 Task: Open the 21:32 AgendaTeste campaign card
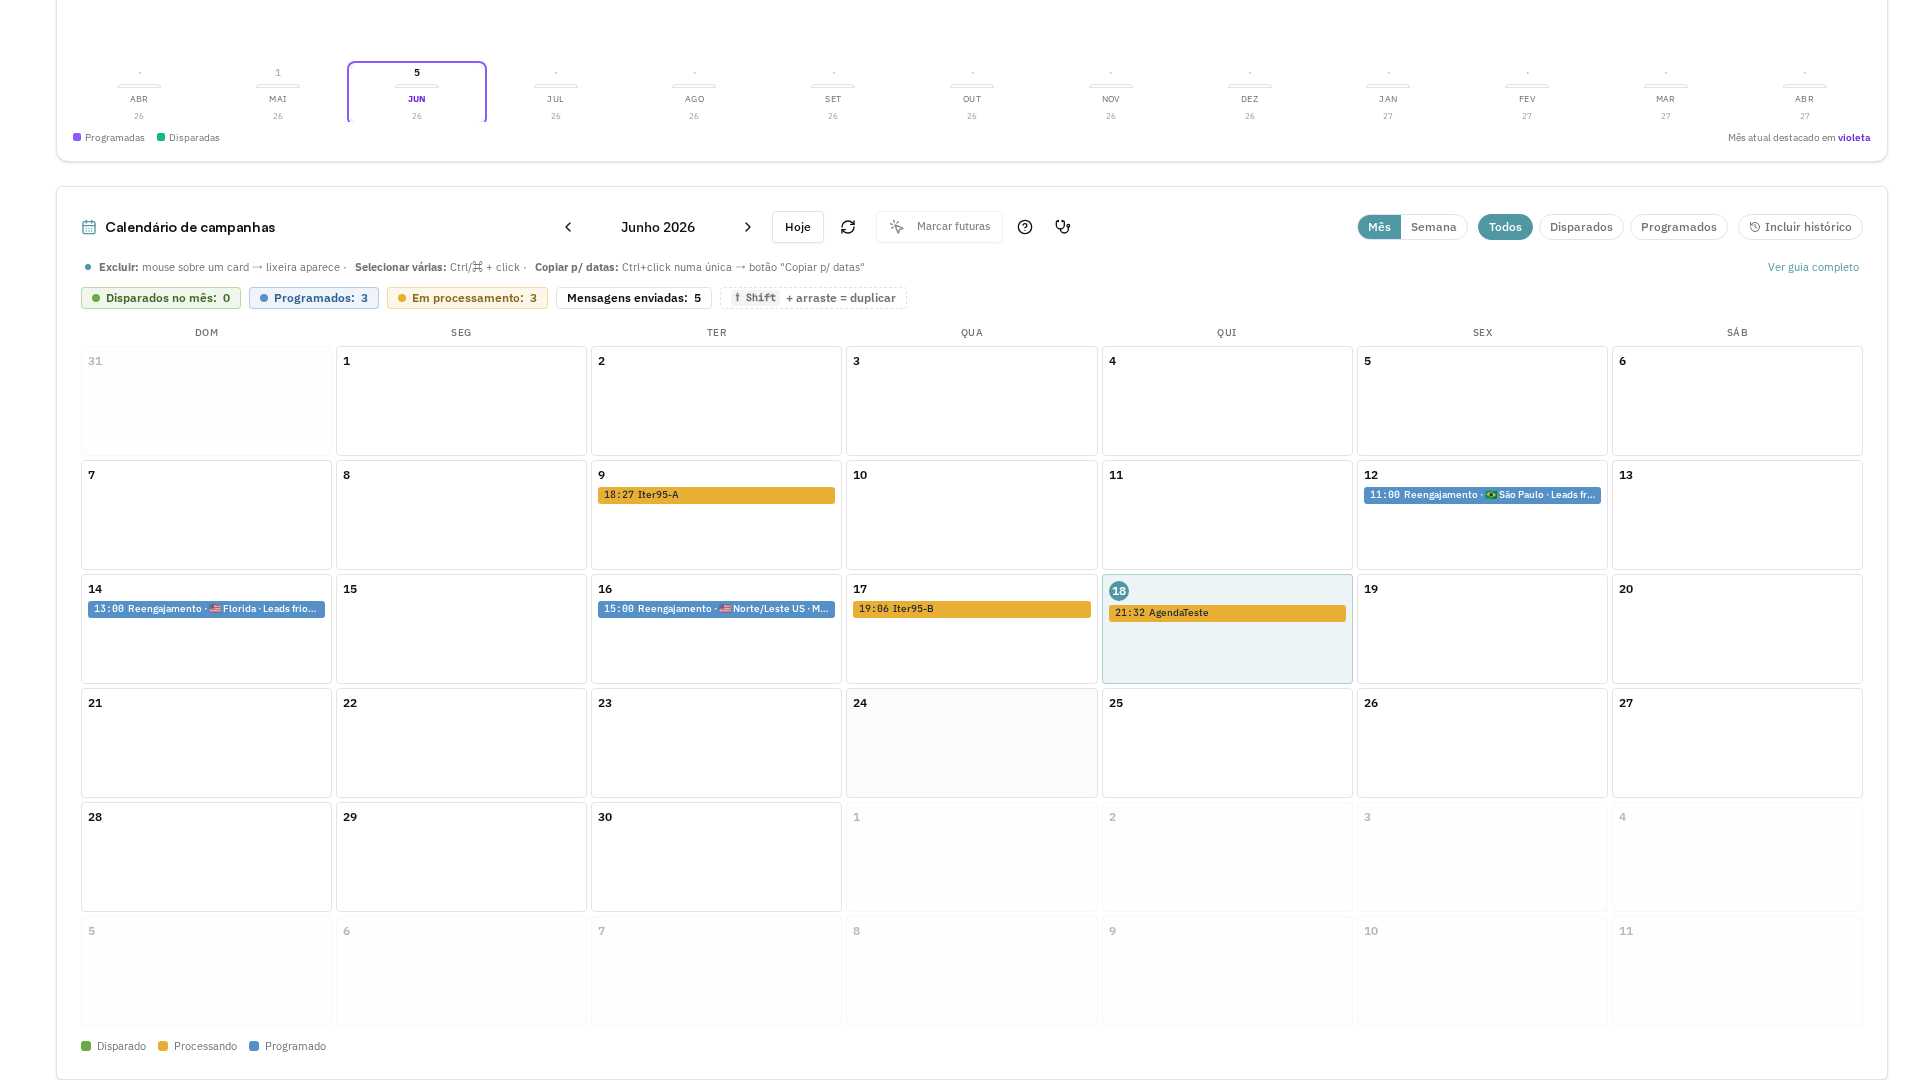coord(1227,613)
